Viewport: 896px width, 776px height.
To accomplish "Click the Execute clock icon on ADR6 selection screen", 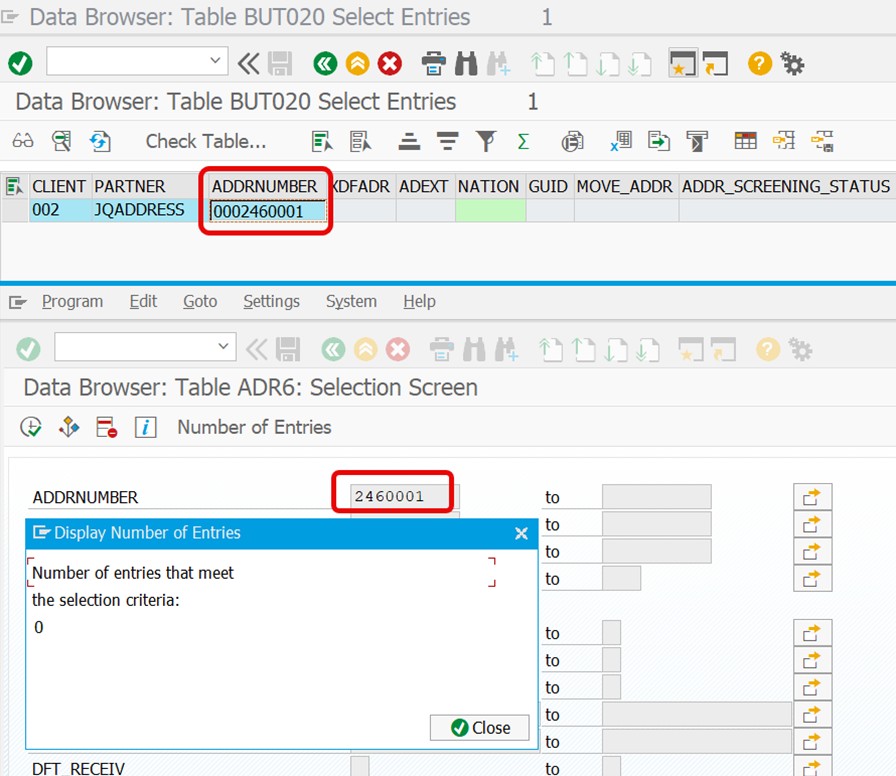I will (x=31, y=427).
